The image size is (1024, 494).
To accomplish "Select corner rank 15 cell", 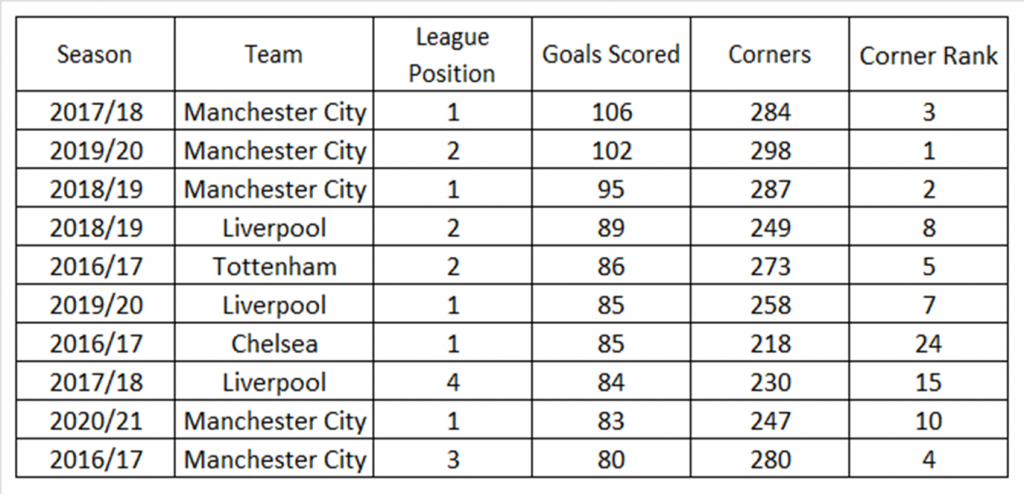I will 929,382.
